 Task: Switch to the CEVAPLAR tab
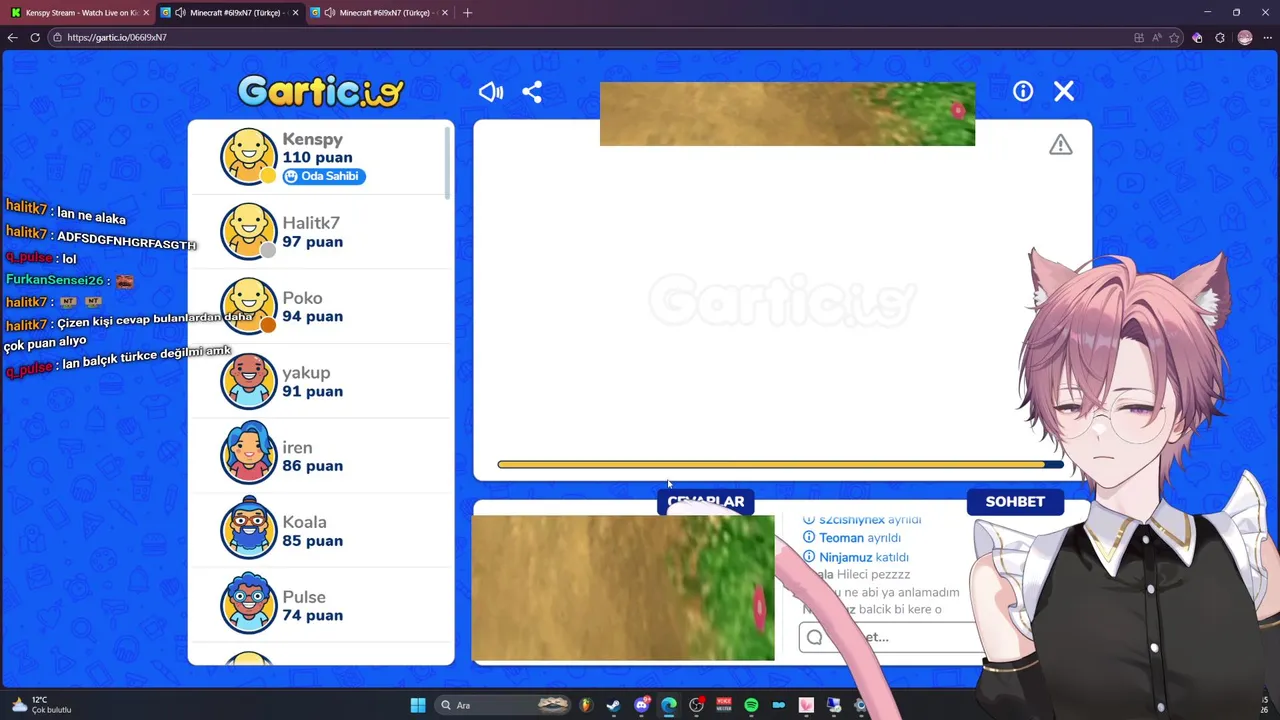706,502
